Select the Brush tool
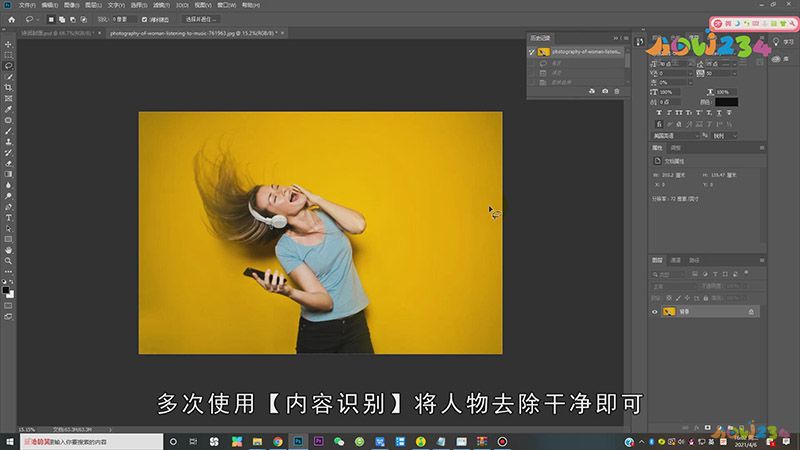This screenshot has height=450, width=800. tap(8, 131)
